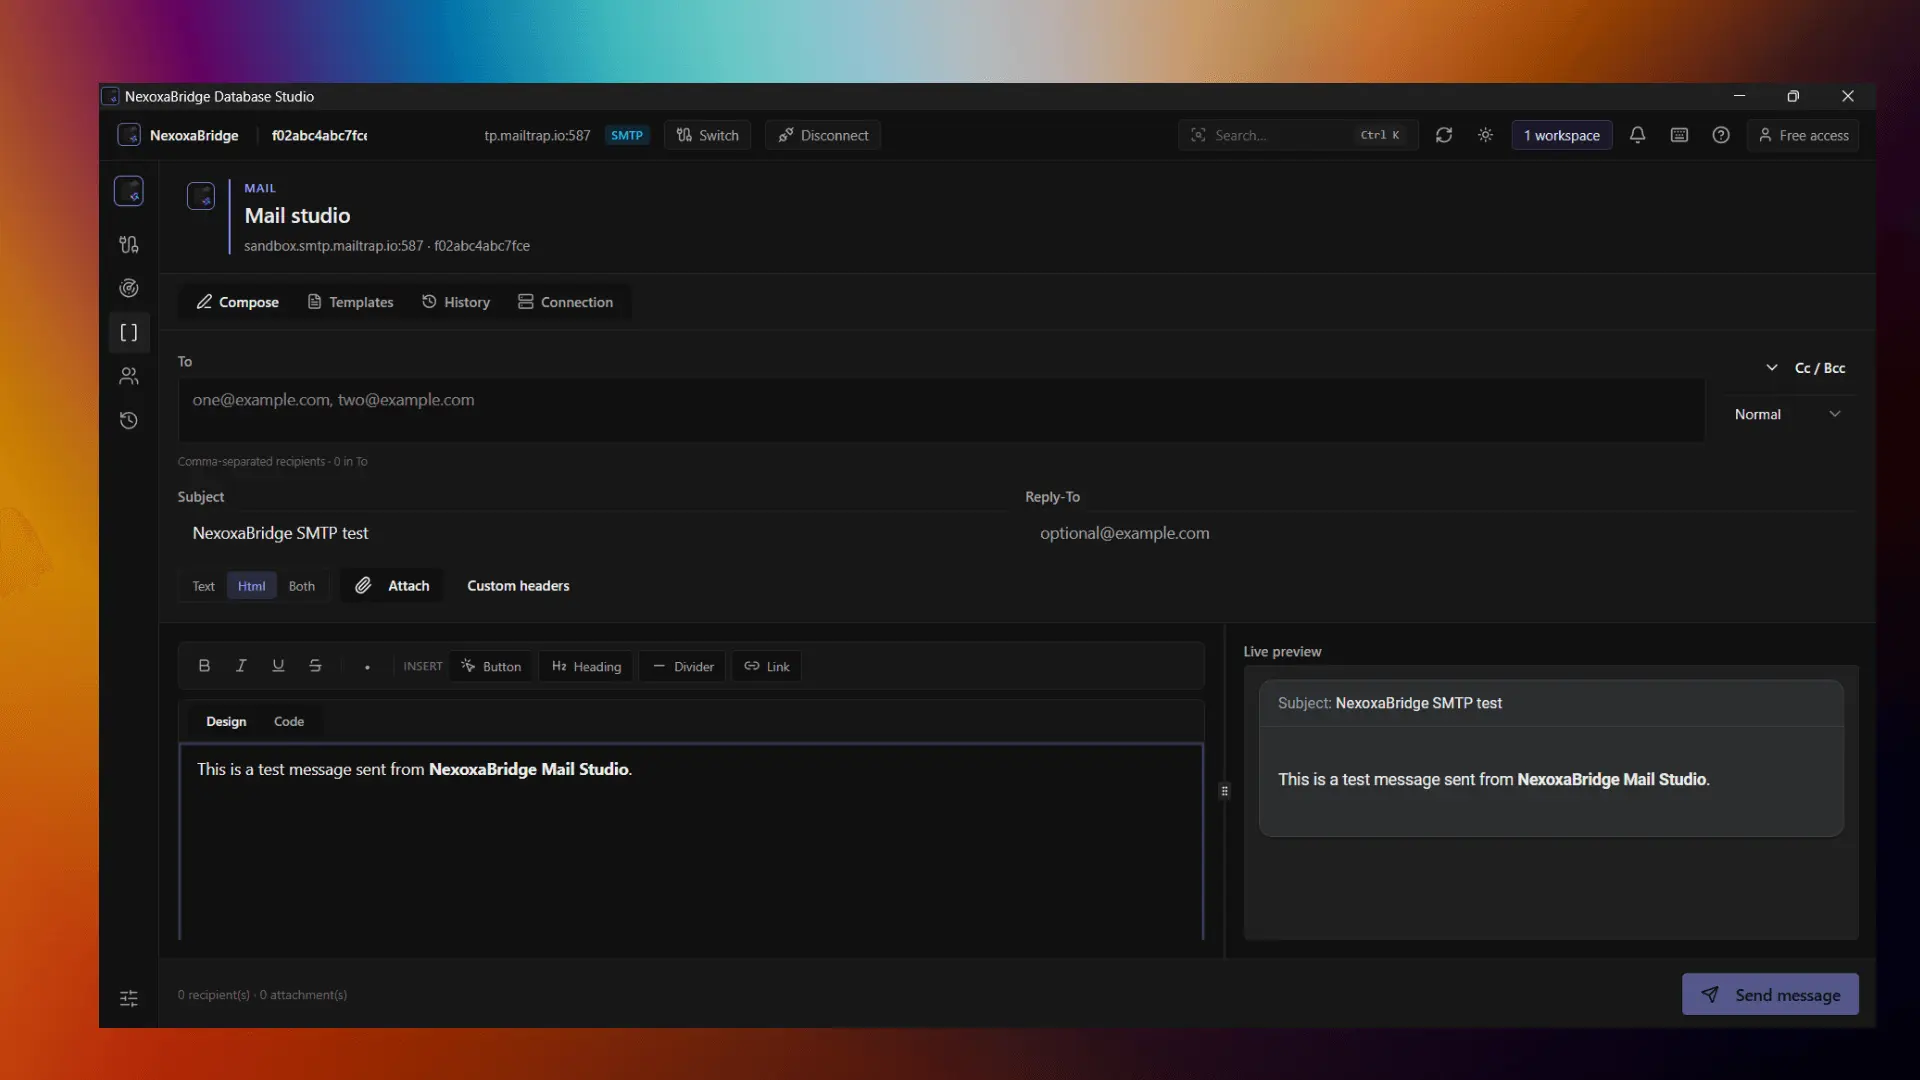Viewport: 1920px width, 1080px height.
Task: Click the SMTP badge
Action: [627, 135]
